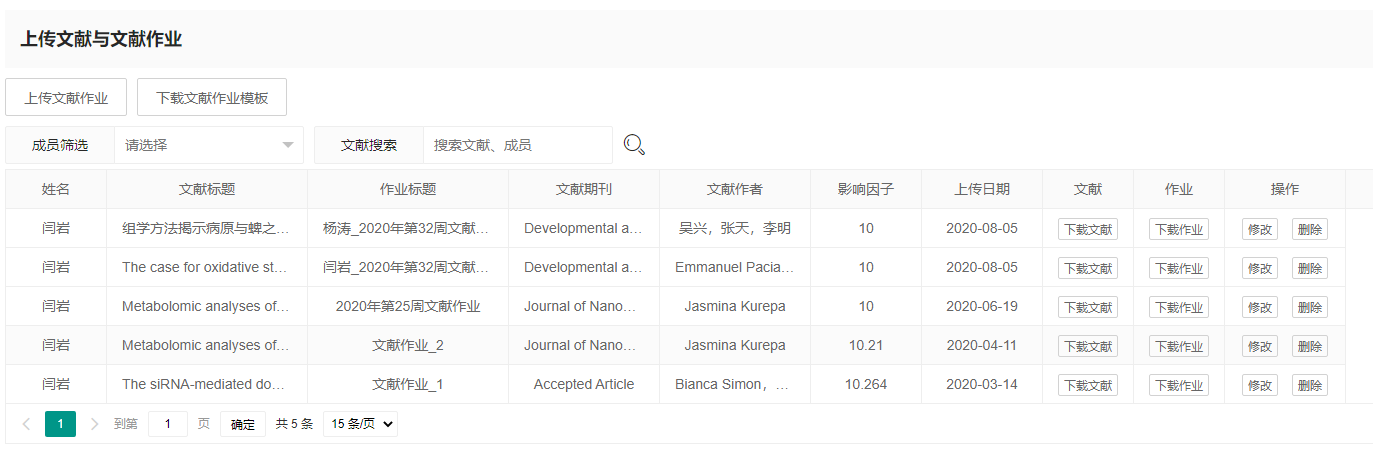Select page 1 in pagination
This screenshot has height=459, width=1373.
[60, 424]
